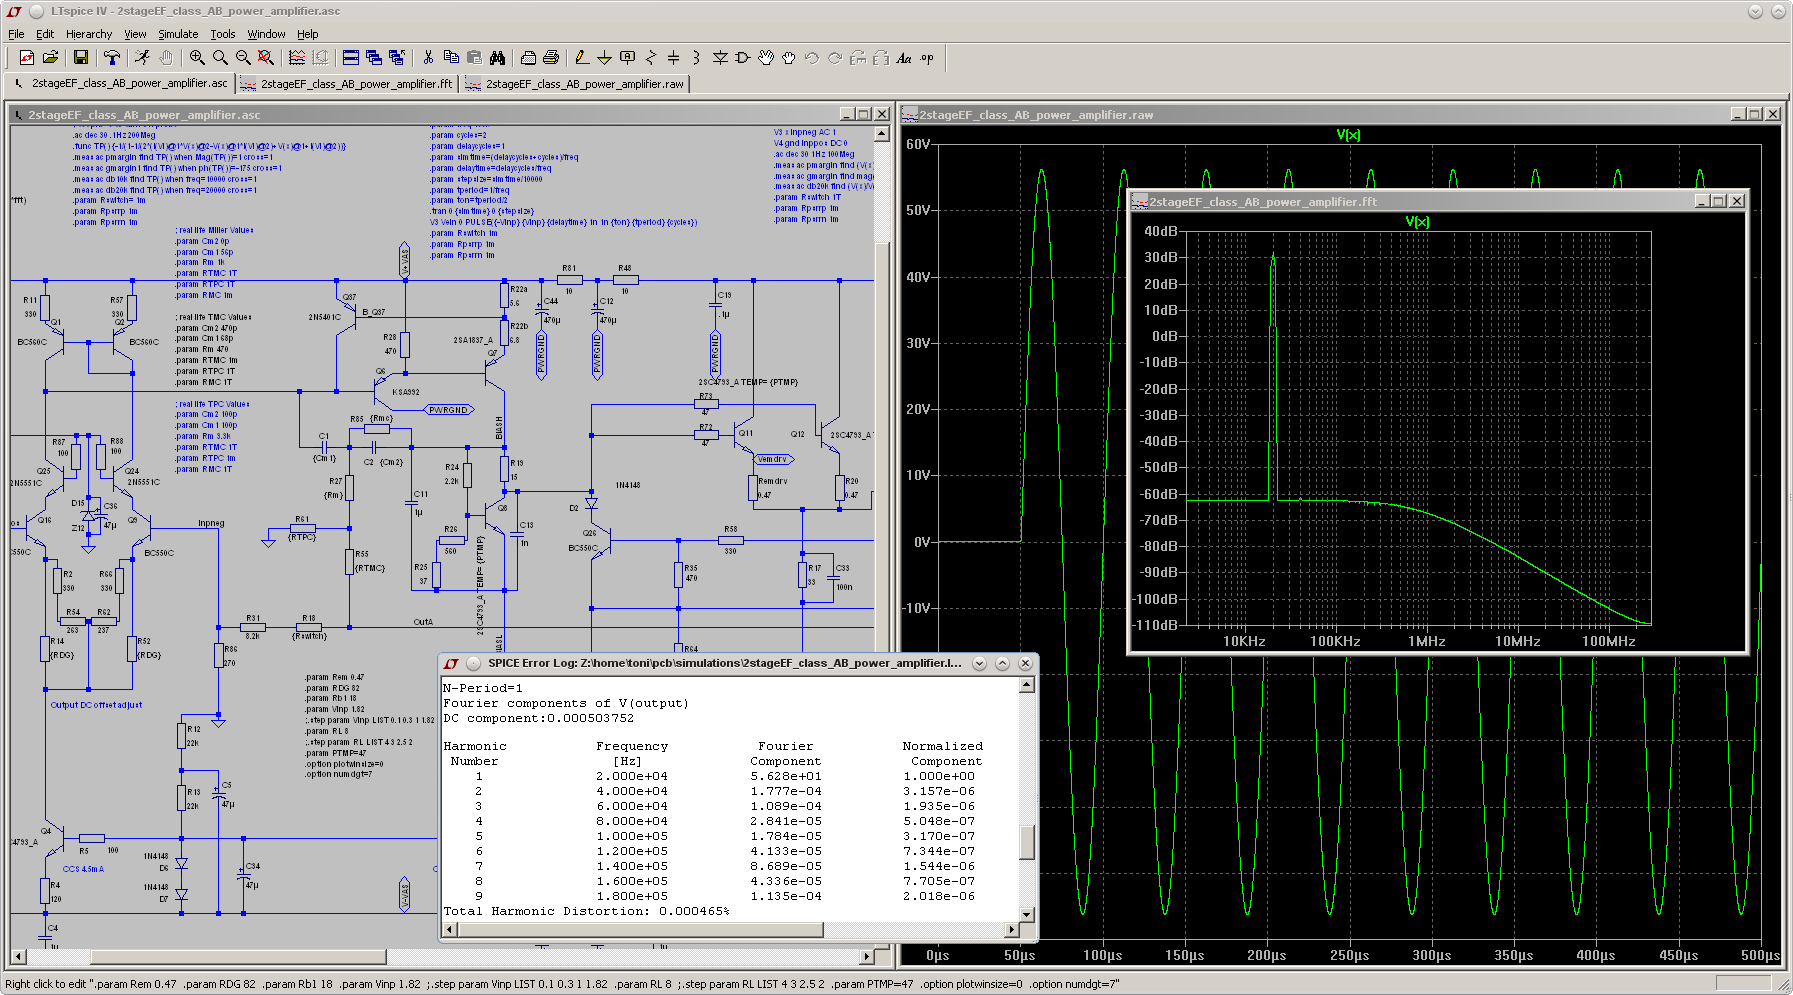
Task: Select the SPICE directive '.op' tool
Action: coord(927,58)
